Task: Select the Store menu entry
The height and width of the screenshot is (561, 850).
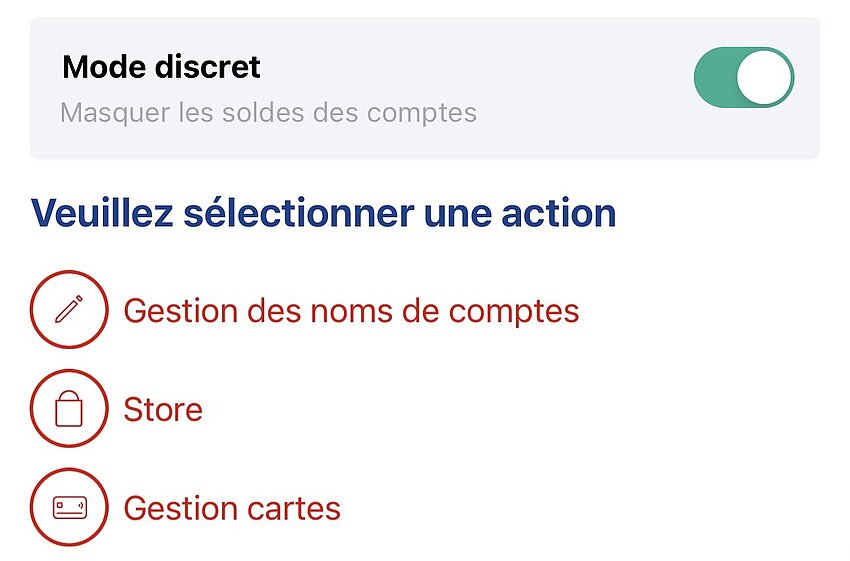Action: (x=117, y=409)
